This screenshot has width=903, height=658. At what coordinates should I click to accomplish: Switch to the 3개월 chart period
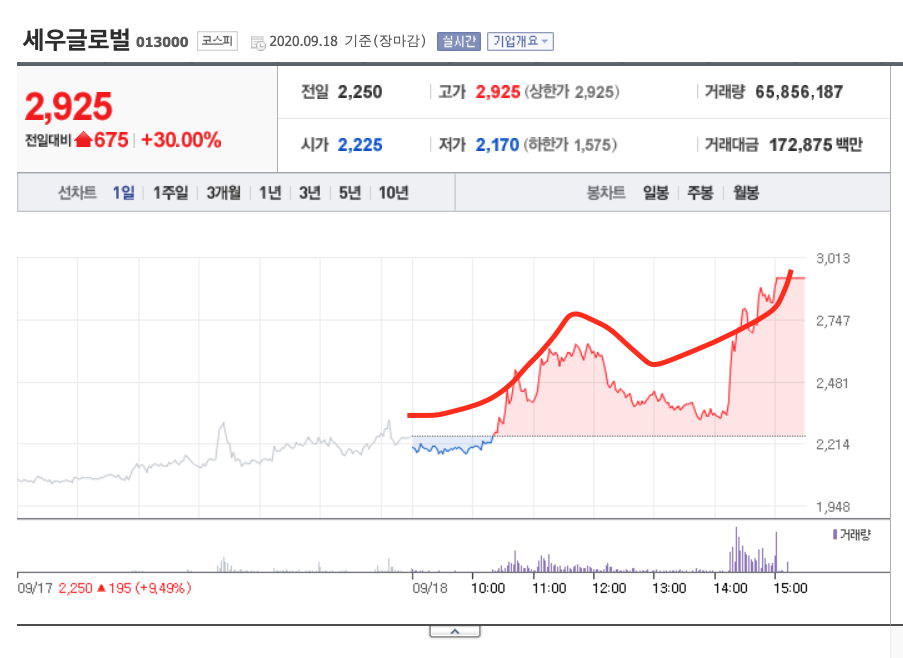coord(223,193)
